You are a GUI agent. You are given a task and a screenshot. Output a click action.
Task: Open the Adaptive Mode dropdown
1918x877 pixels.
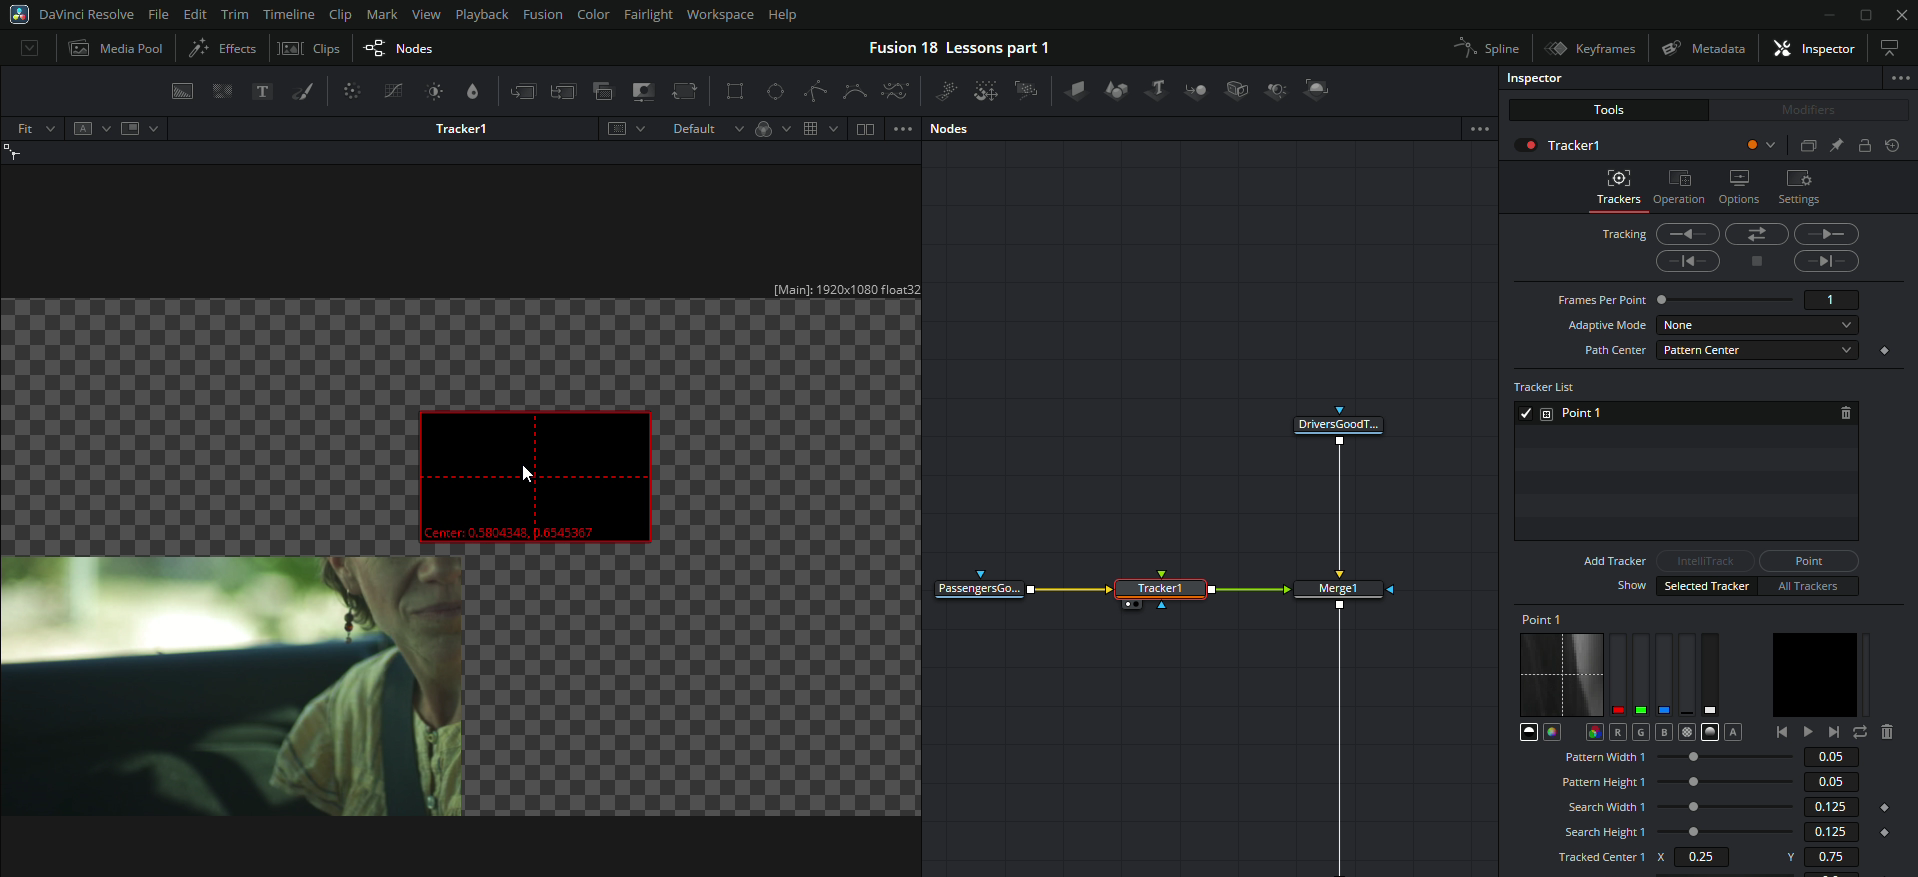1757,325
